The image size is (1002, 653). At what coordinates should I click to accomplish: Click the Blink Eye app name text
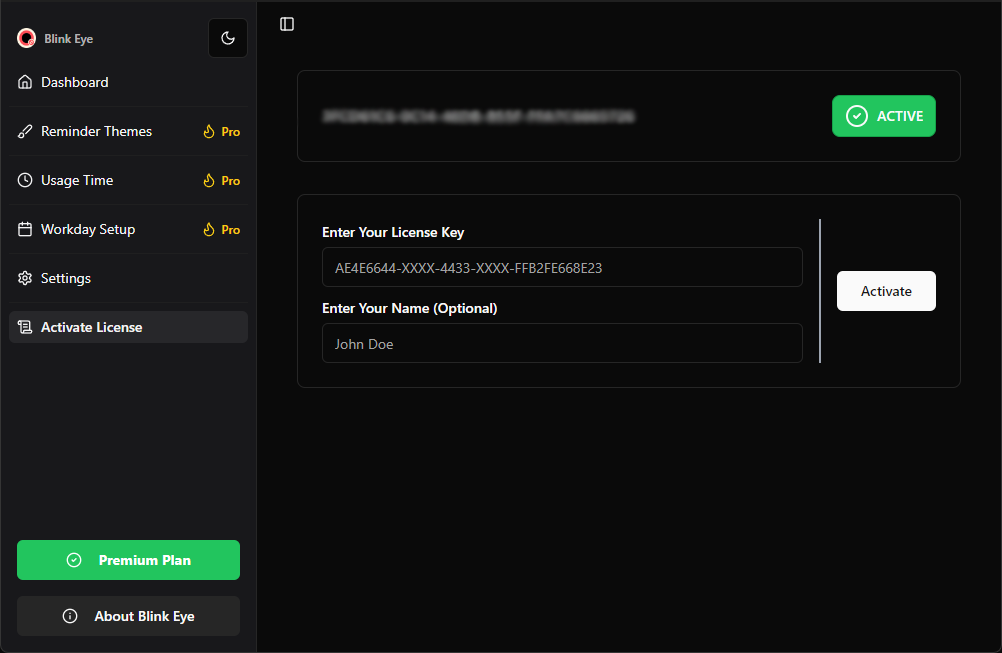[x=69, y=39]
